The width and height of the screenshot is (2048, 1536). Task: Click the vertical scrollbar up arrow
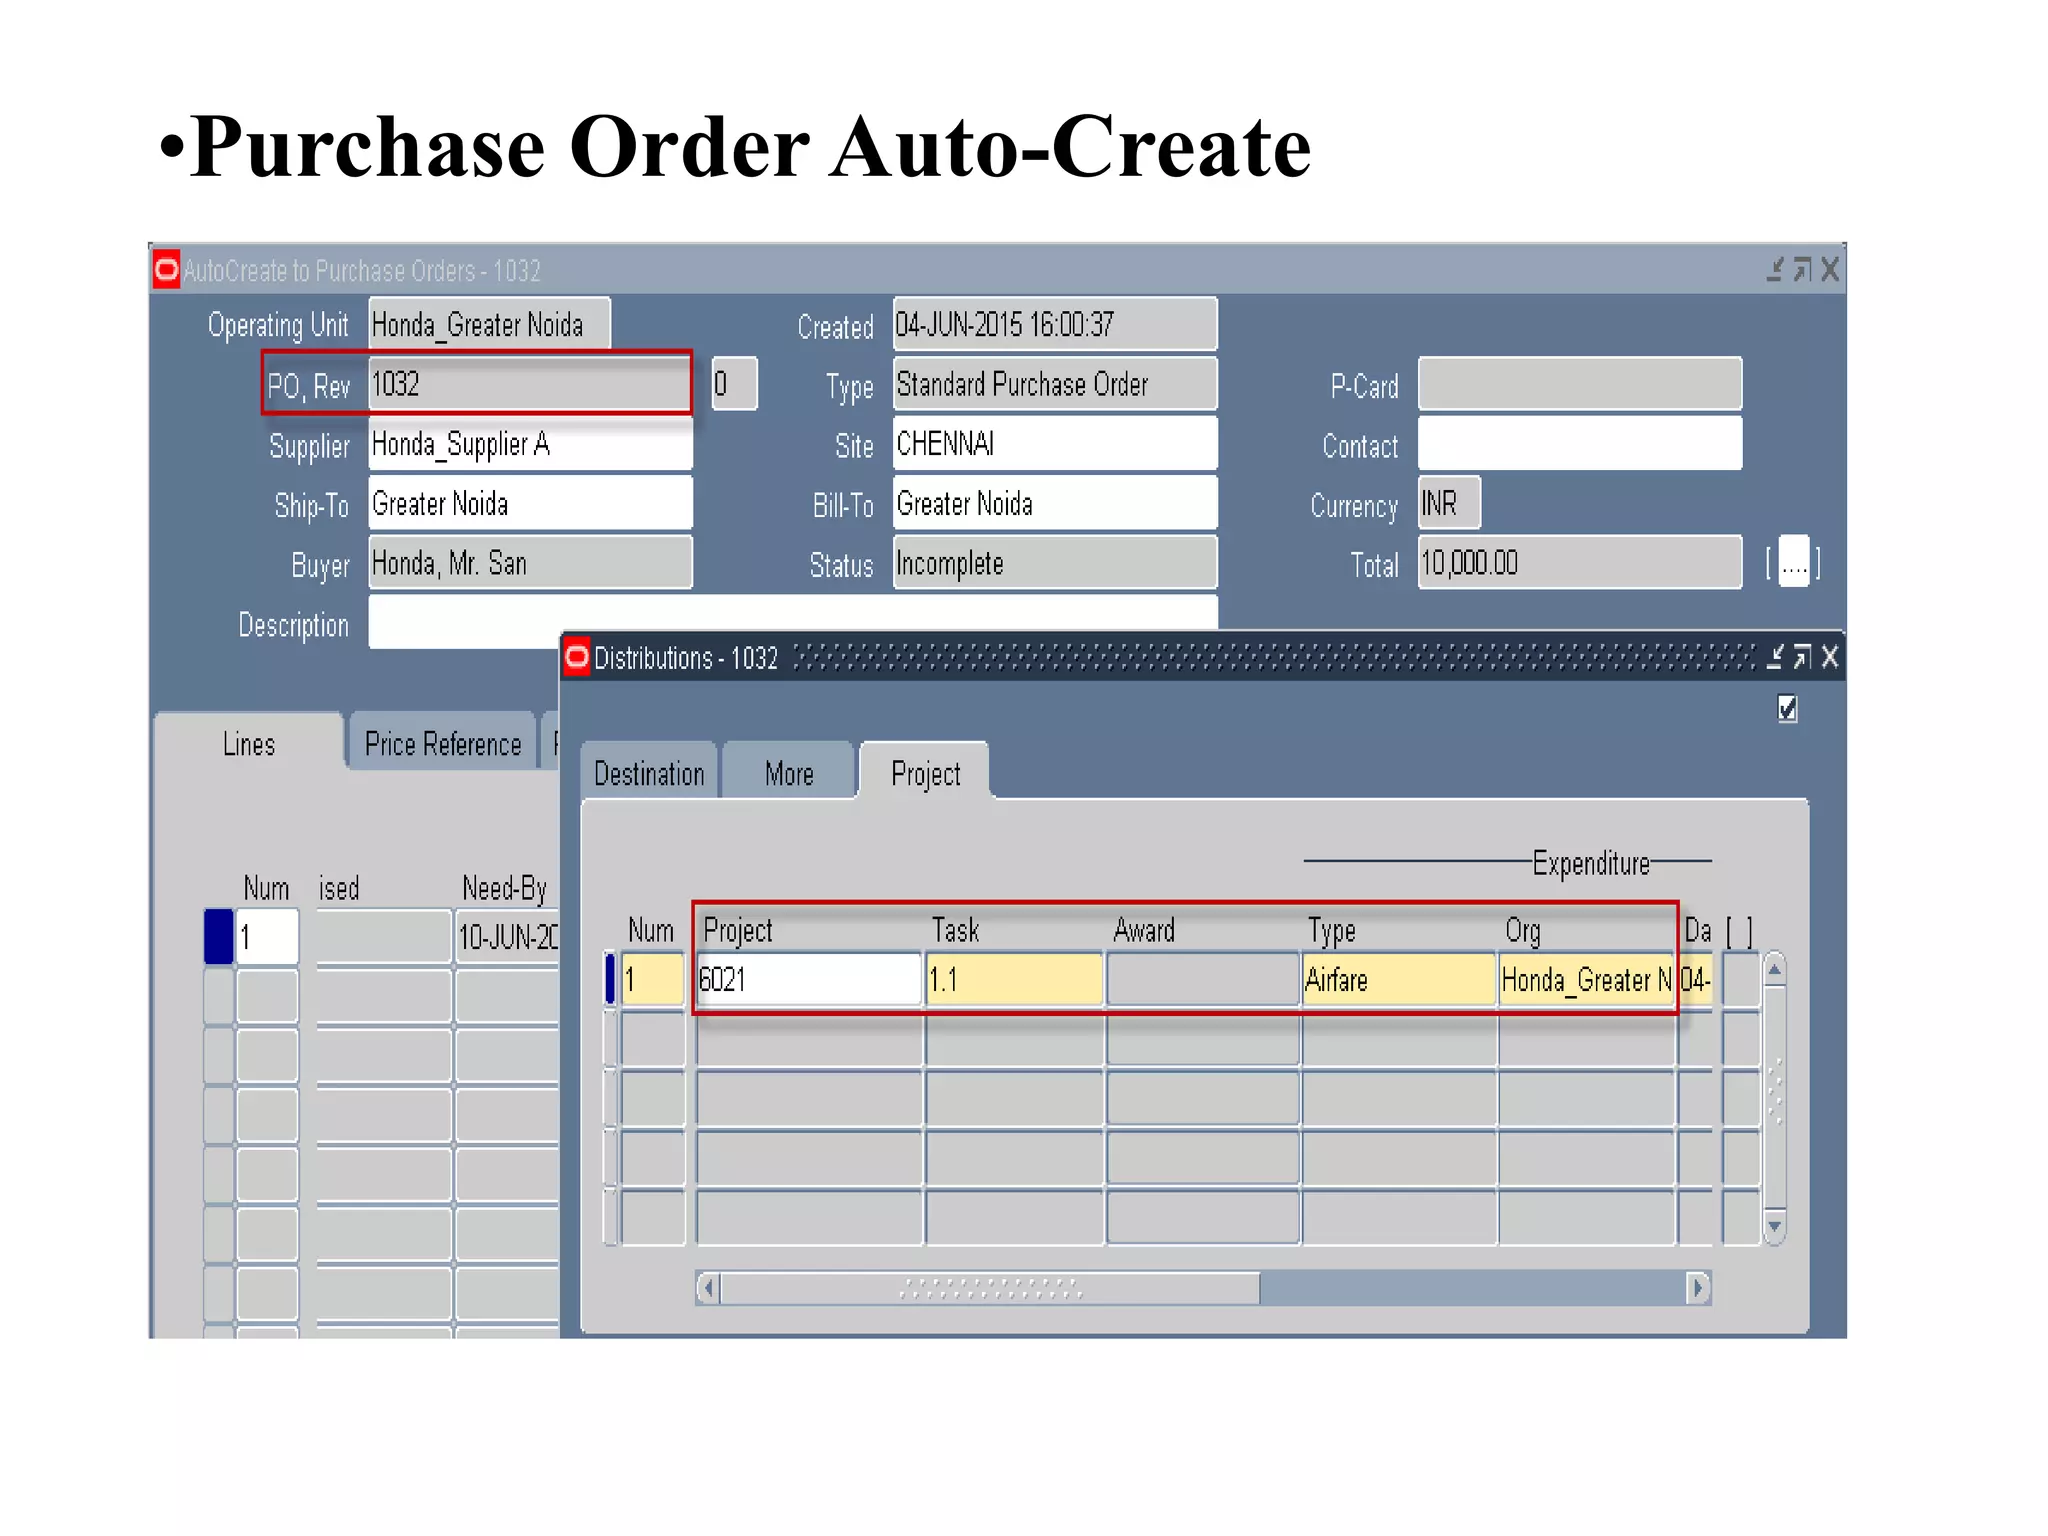[1775, 969]
